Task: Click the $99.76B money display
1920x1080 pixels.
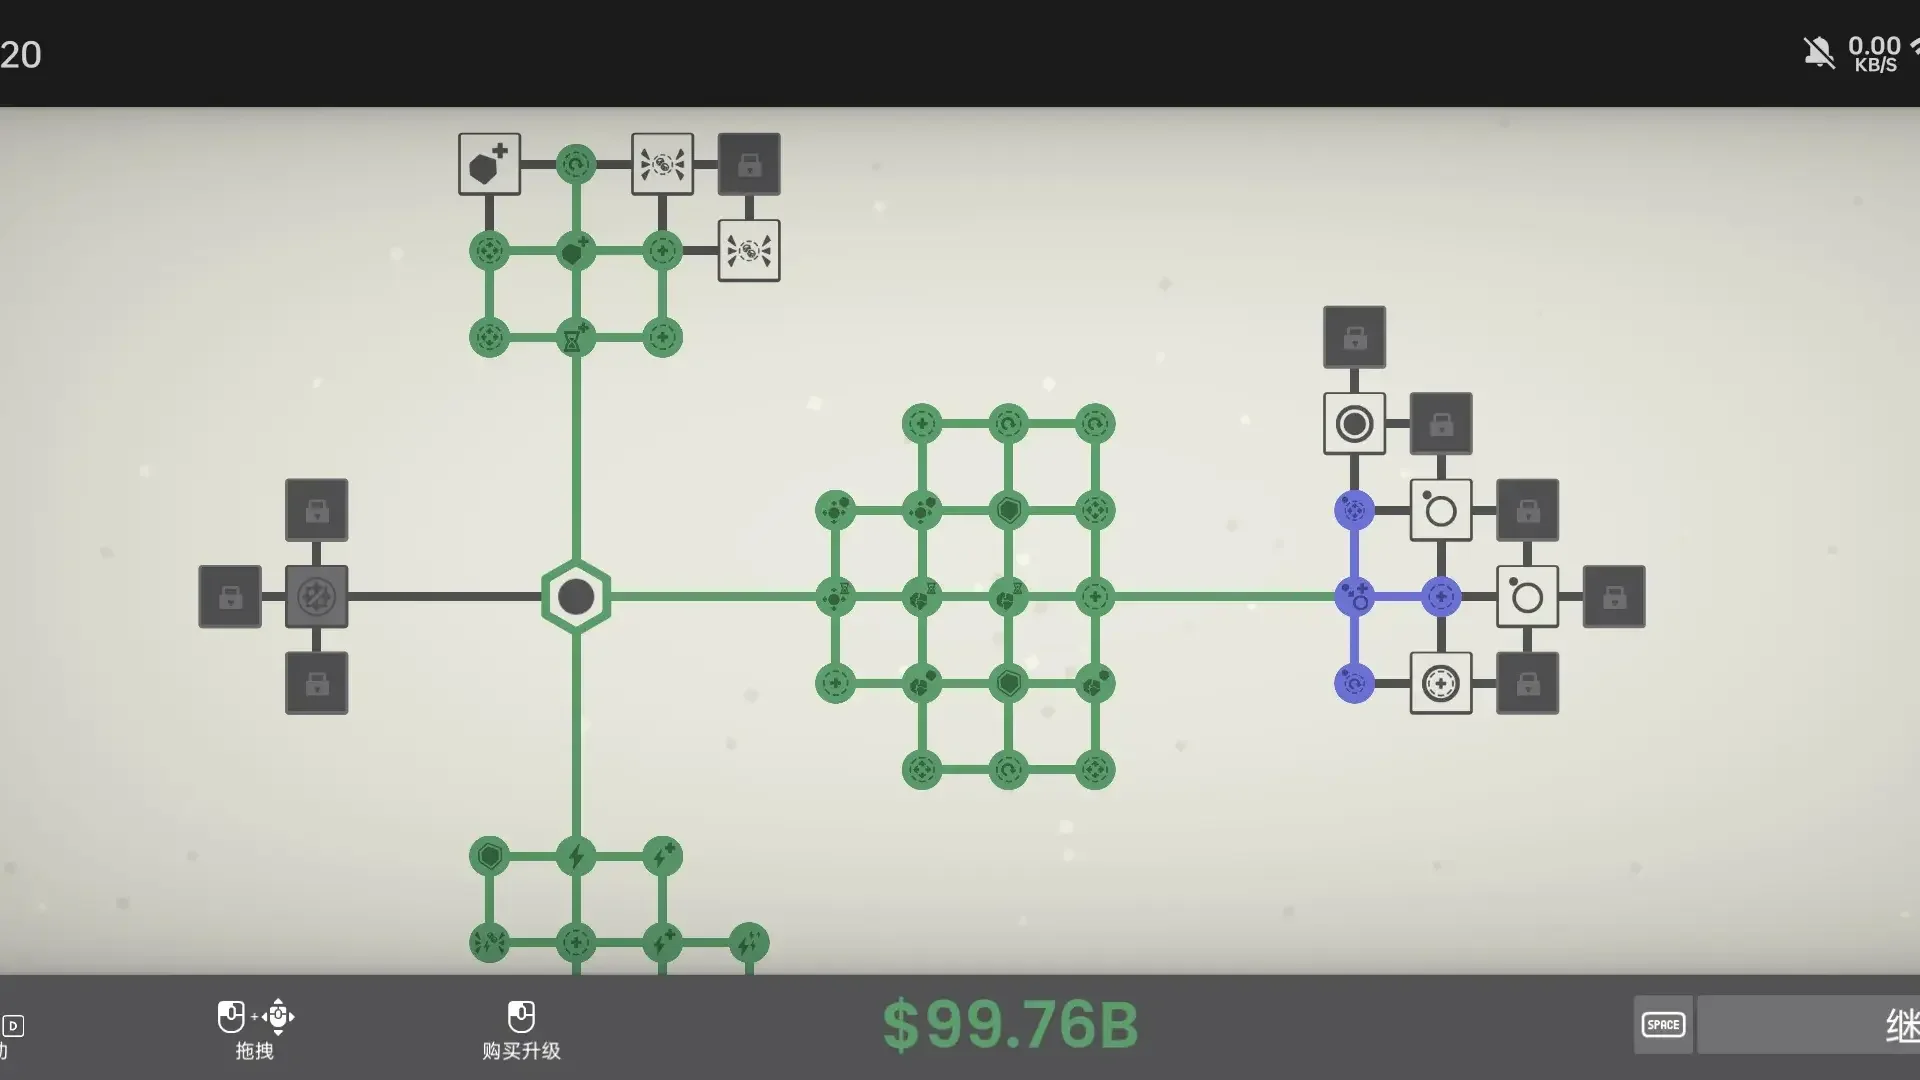Action: [1010, 1025]
